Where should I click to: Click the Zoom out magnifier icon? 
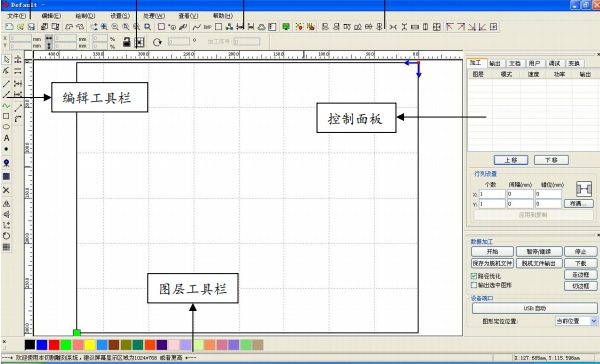pyautogui.click(x=115, y=27)
